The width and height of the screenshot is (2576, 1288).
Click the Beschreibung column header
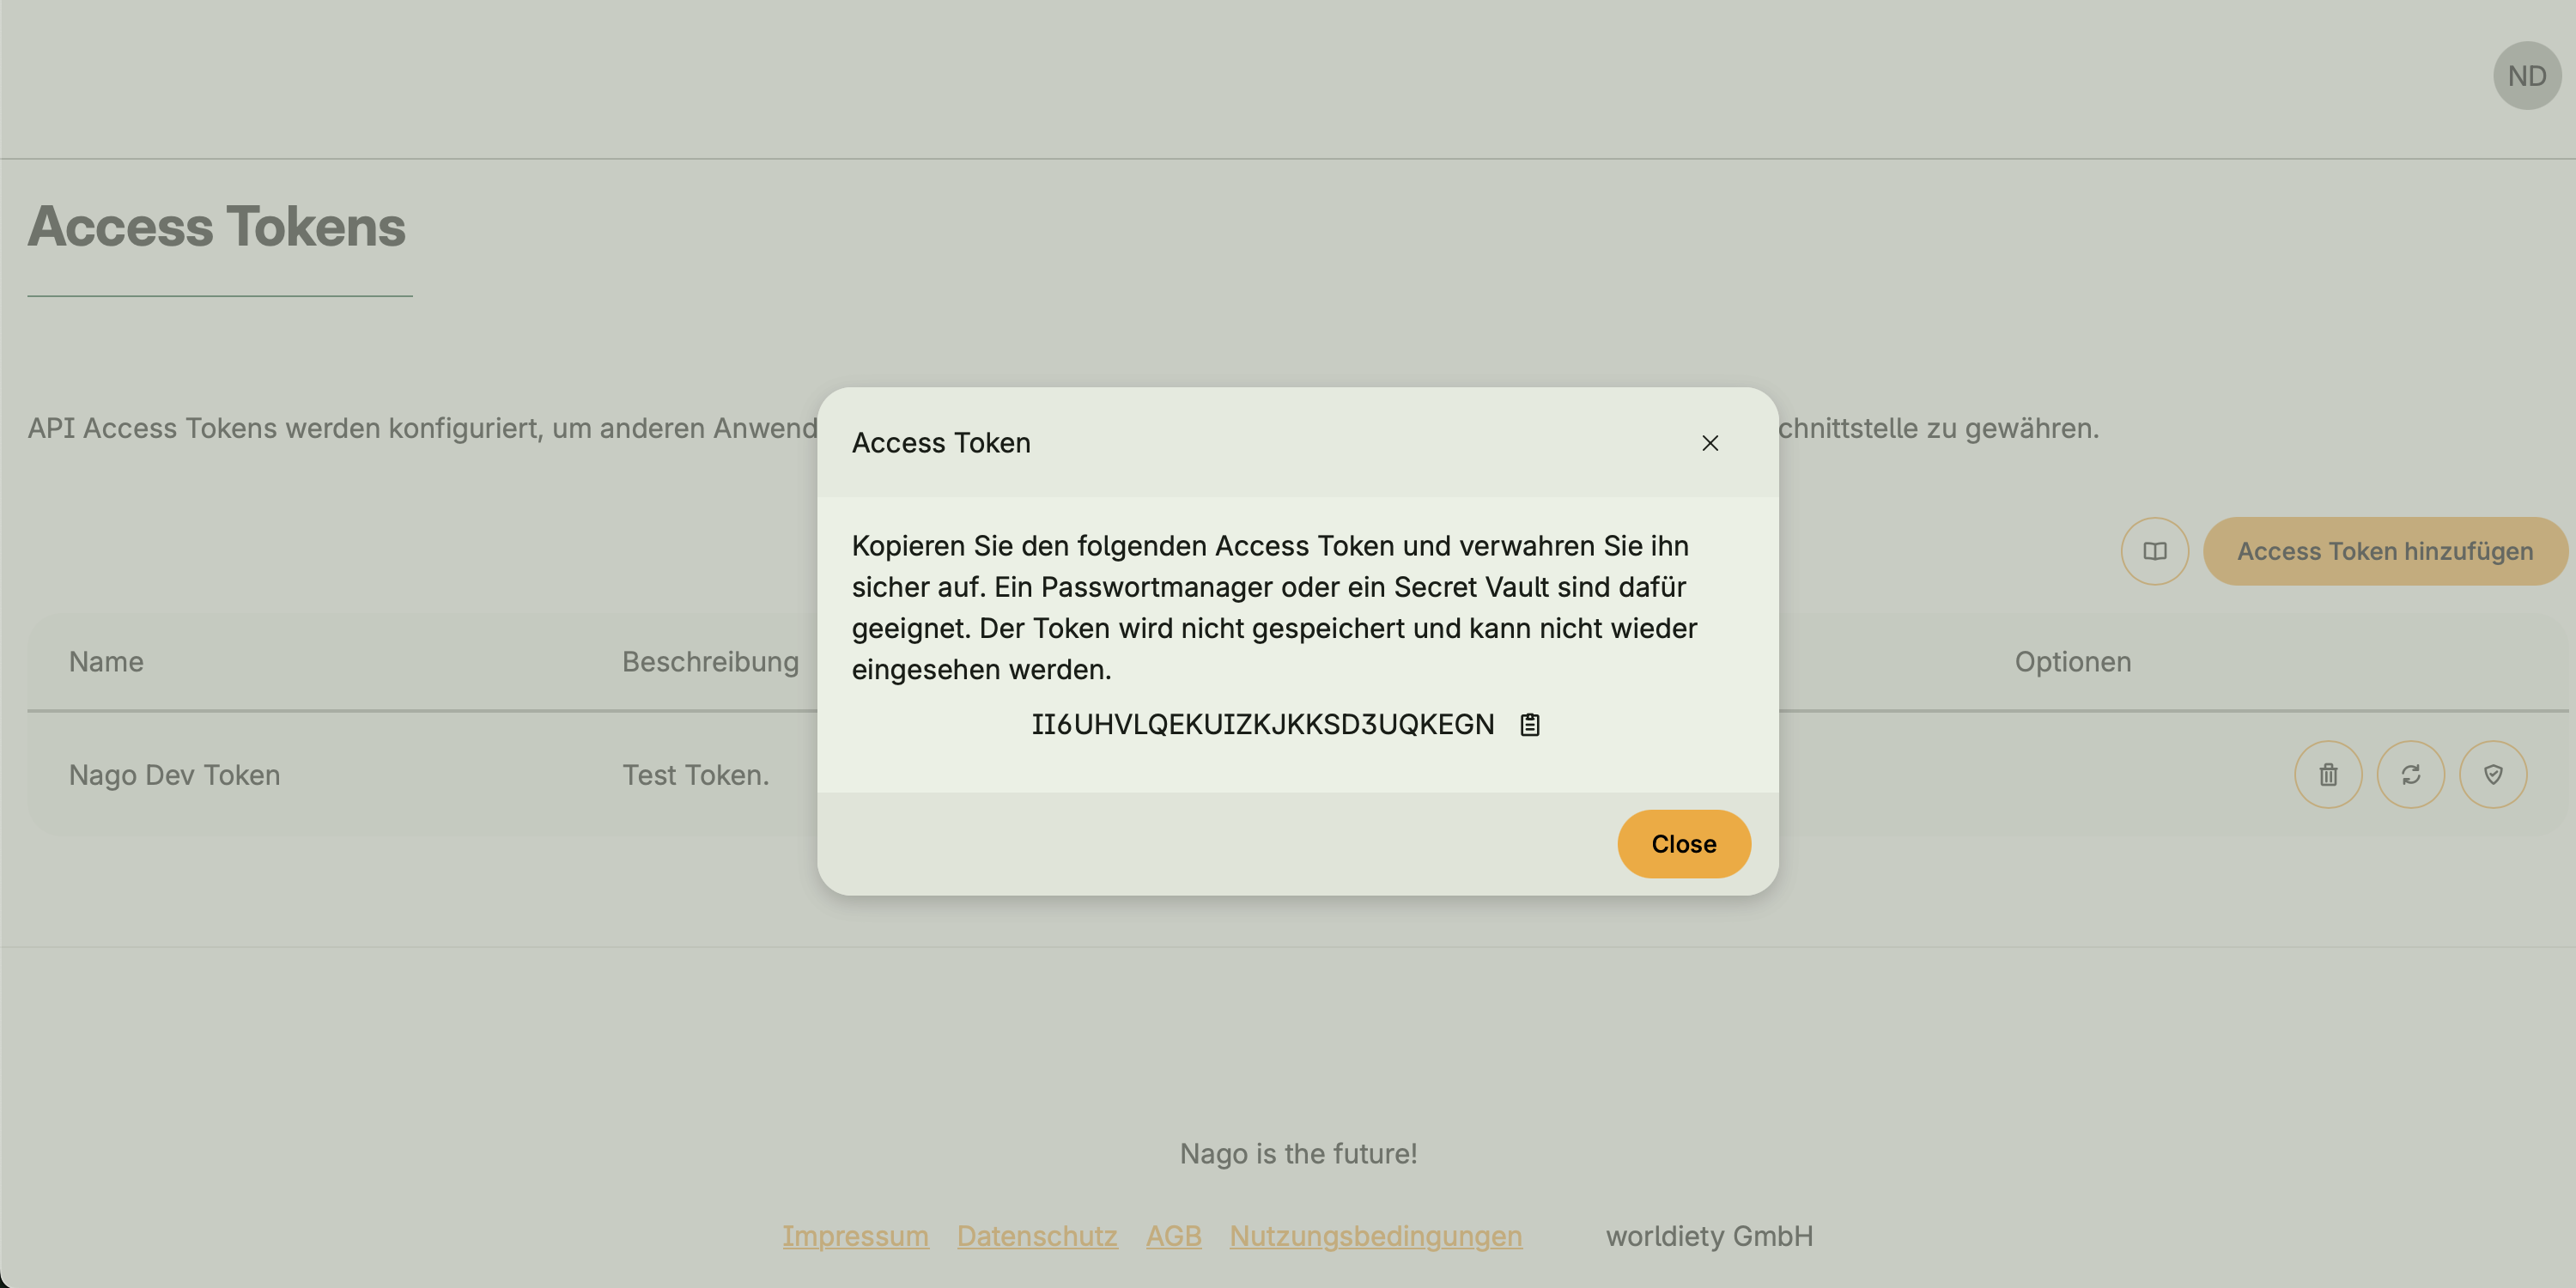[x=710, y=662]
